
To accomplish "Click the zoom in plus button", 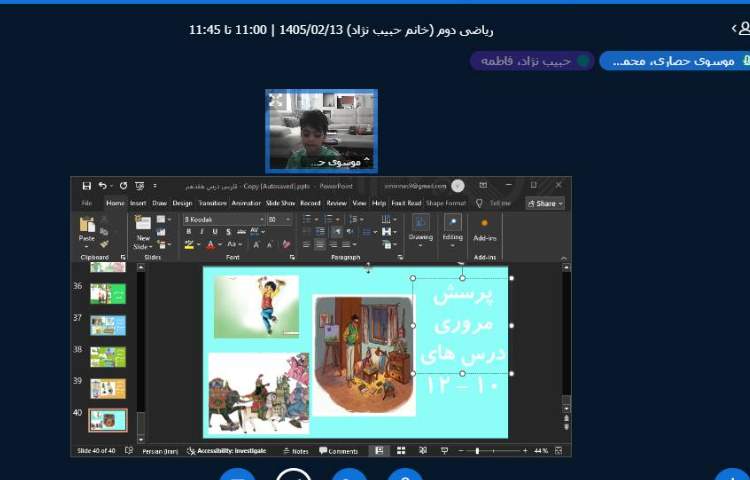I will (525, 451).
